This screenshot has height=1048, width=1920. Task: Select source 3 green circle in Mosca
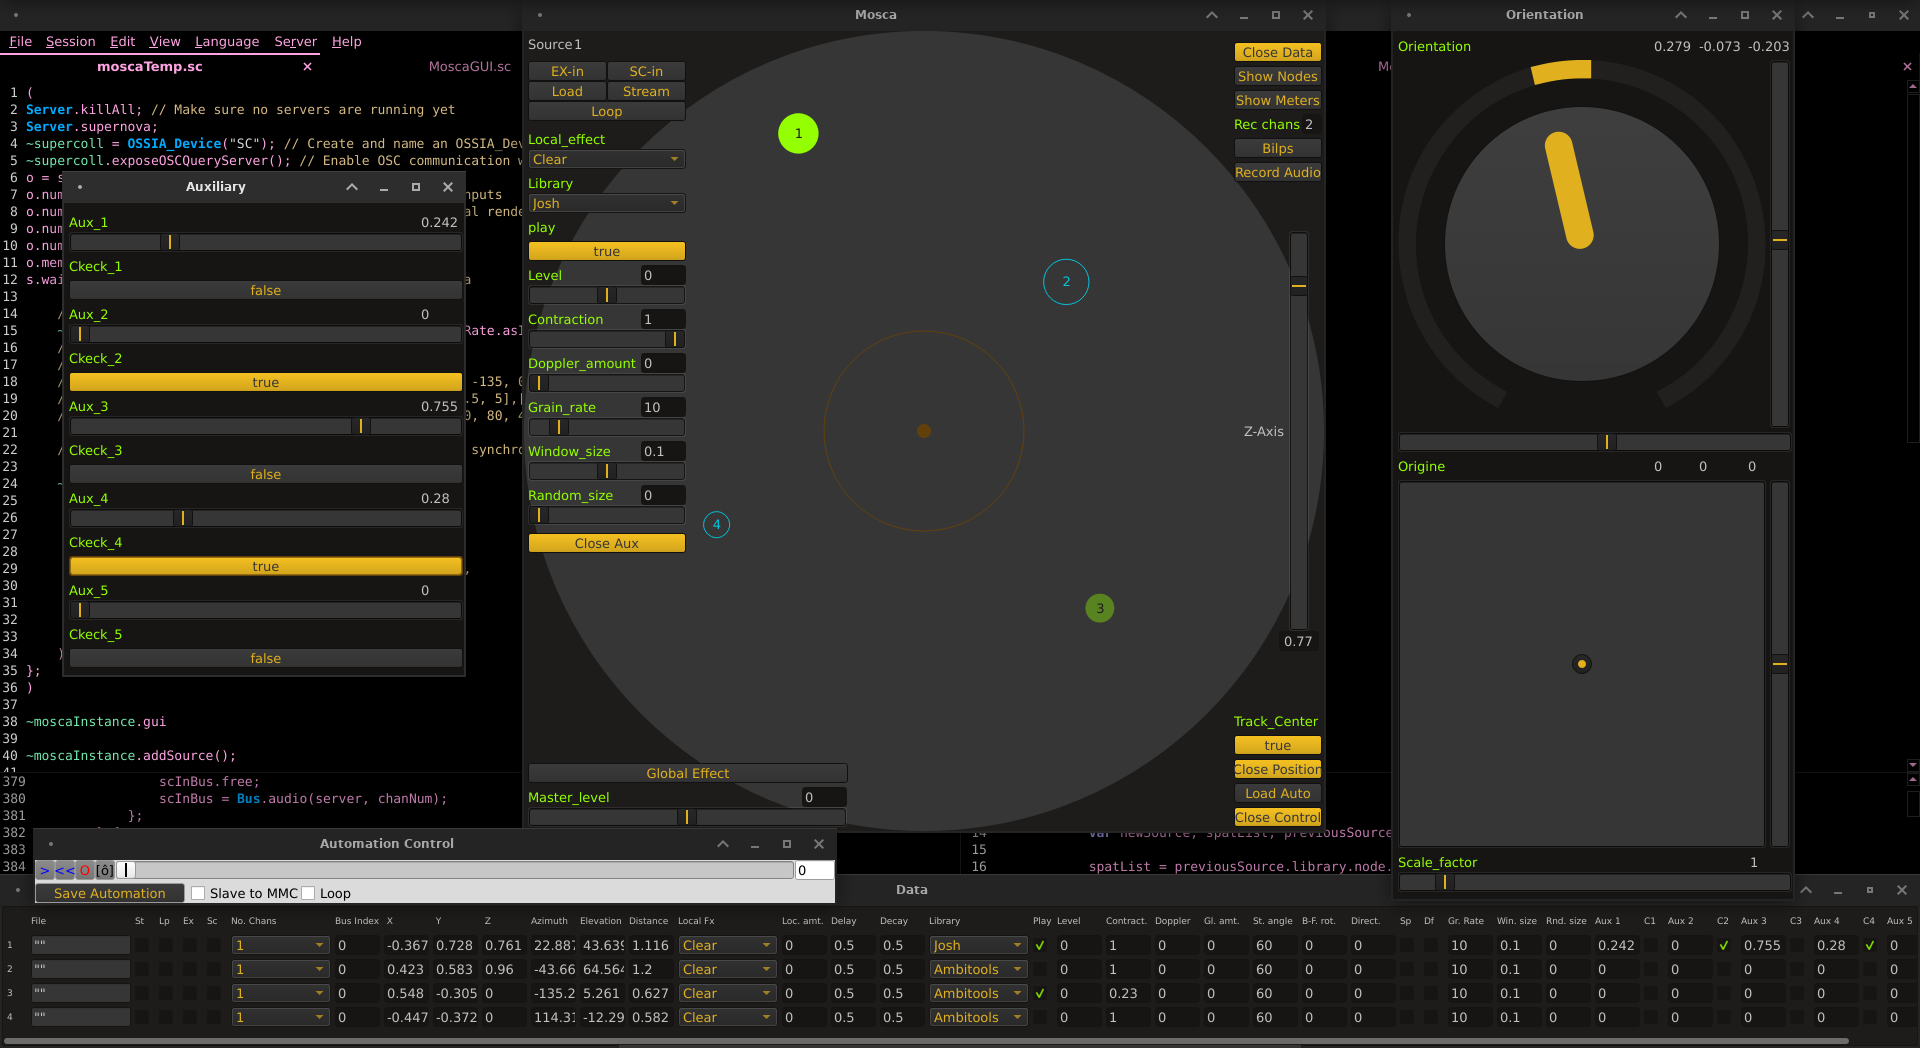(x=1100, y=608)
